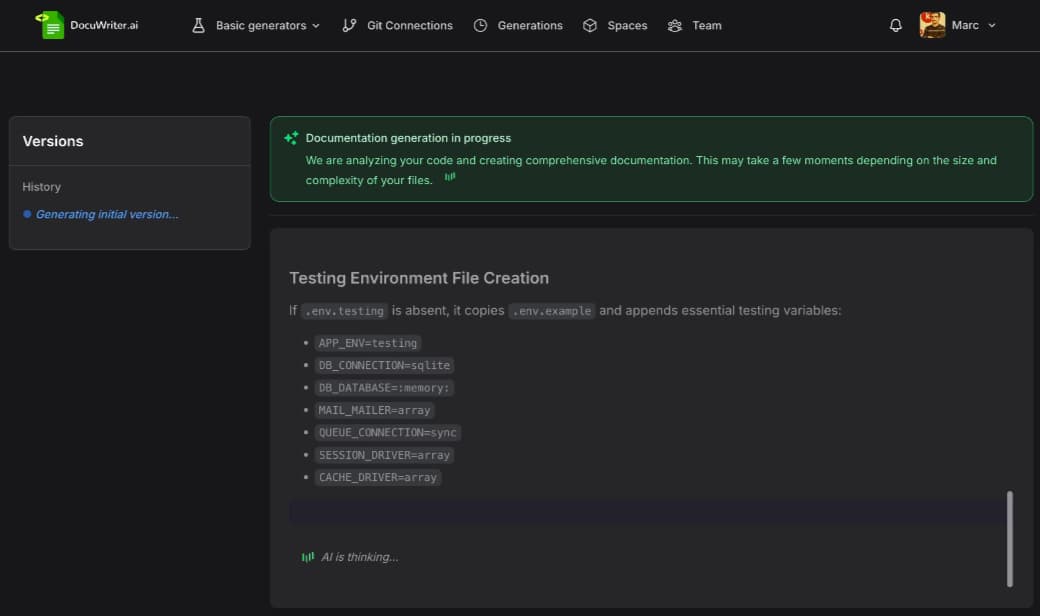Click the flask icon beside Basic generators
Viewport: 1040px width, 616px height.
198,25
